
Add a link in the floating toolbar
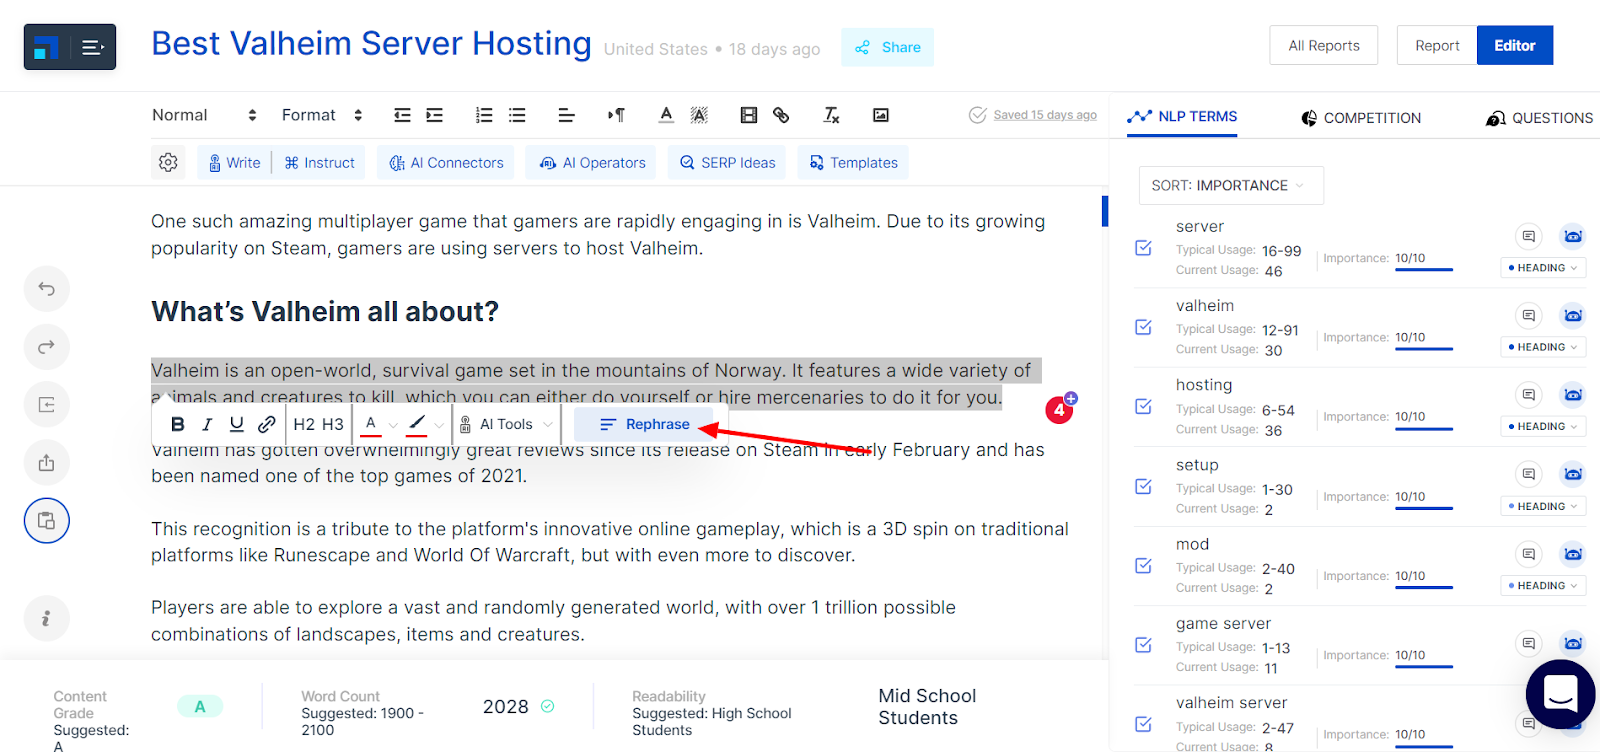click(267, 424)
